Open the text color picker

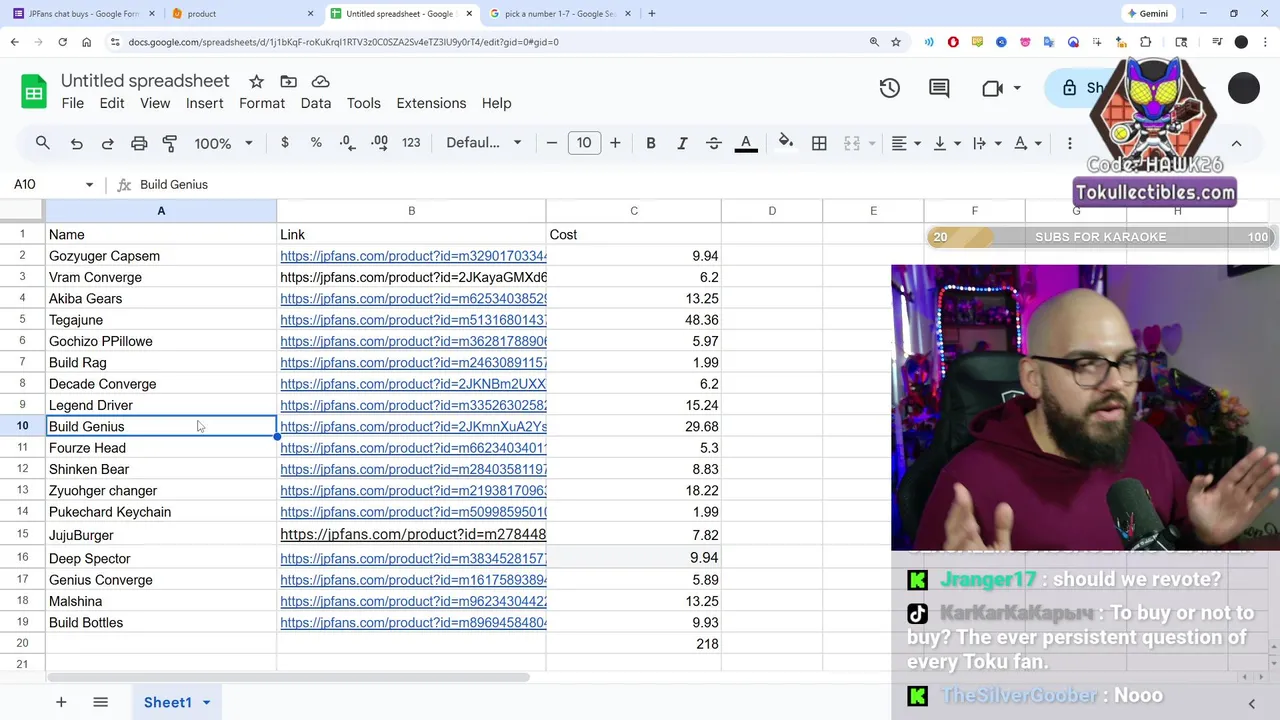pyautogui.click(x=746, y=143)
